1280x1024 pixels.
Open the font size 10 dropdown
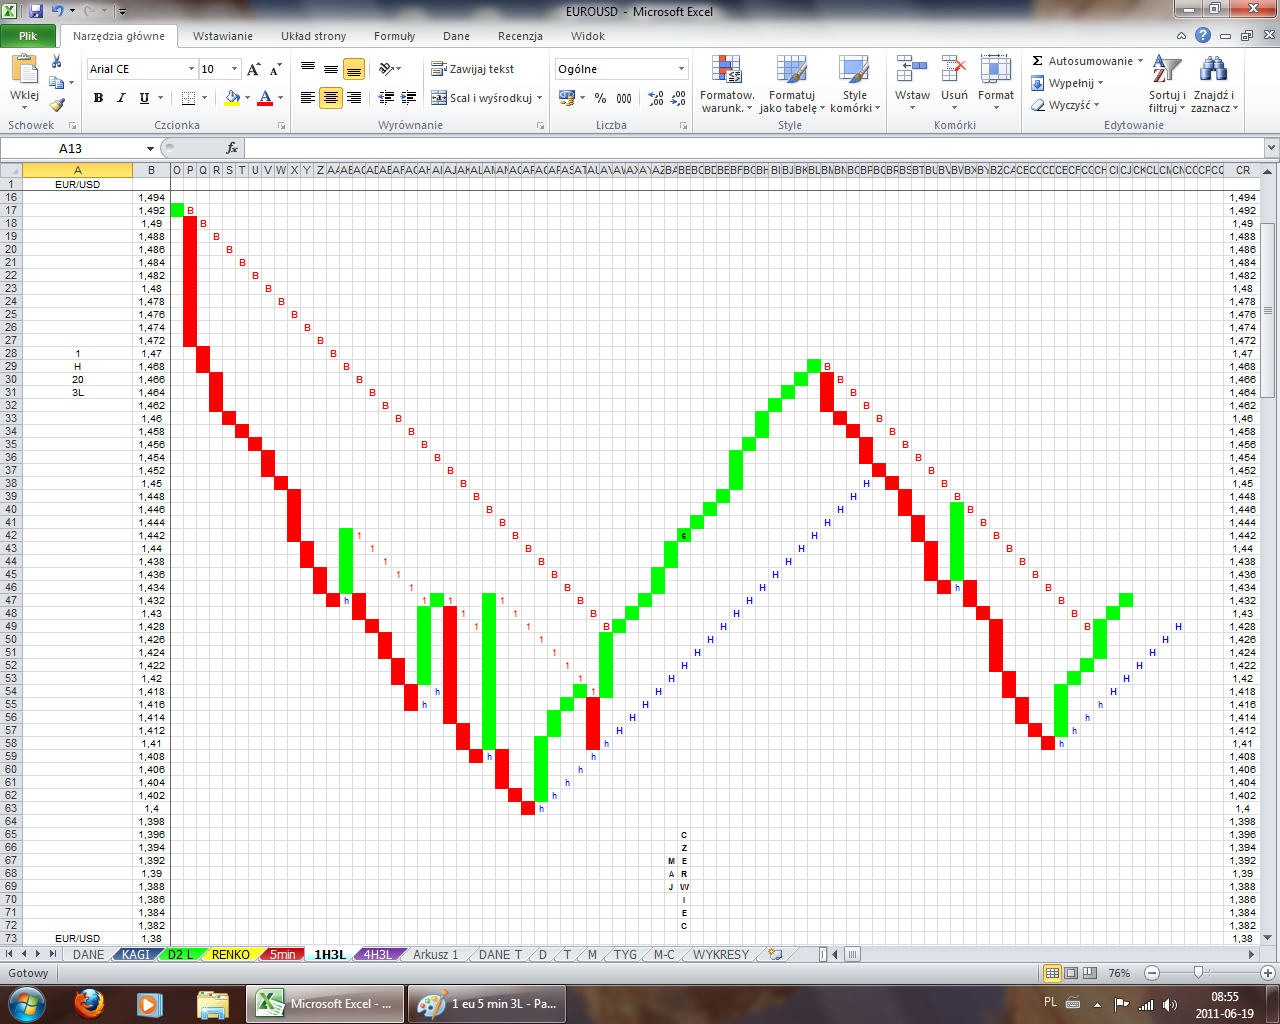(x=235, y=69)
